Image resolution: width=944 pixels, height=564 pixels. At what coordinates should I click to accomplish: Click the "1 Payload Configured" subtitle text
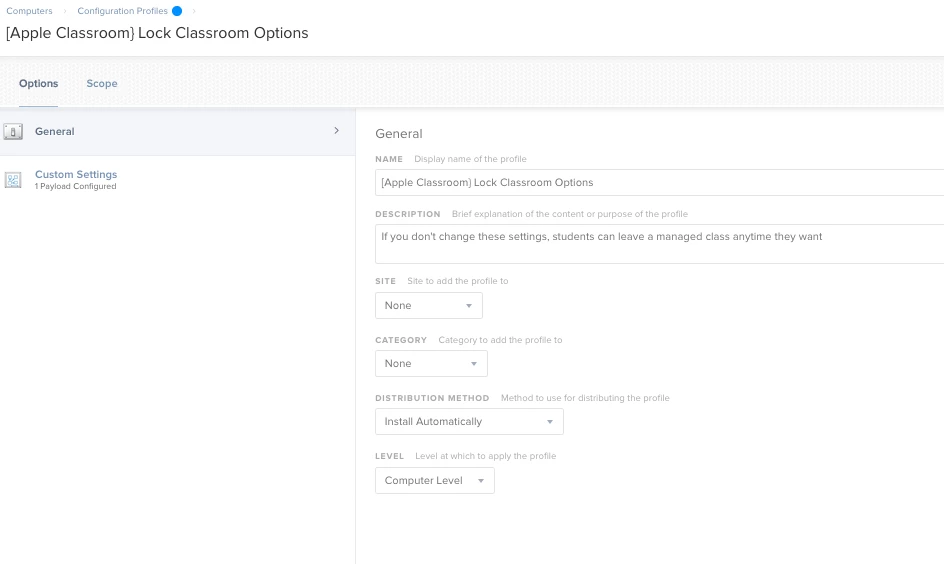[76, 187]
